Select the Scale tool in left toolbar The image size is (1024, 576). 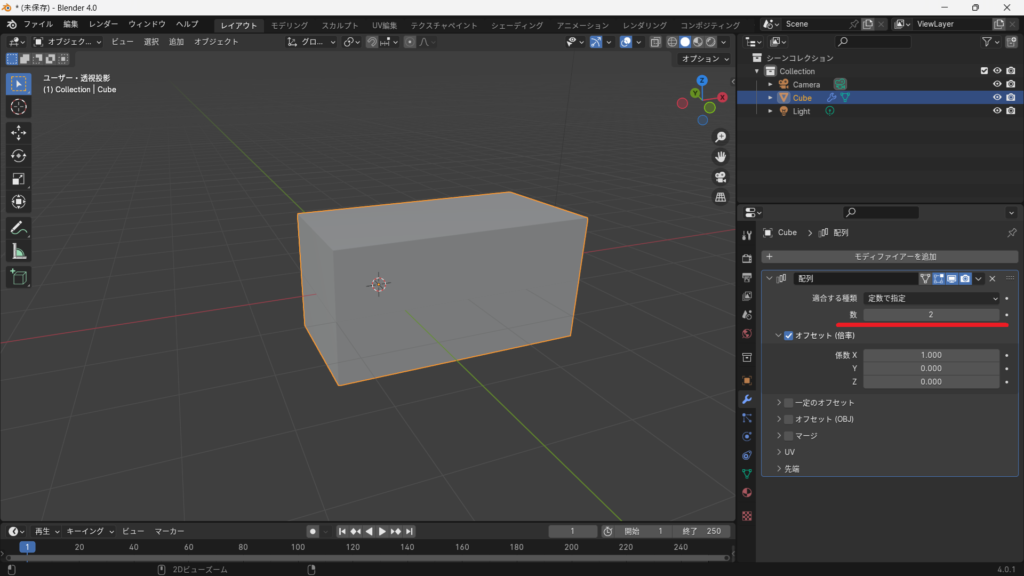click(x=18, y=179)
